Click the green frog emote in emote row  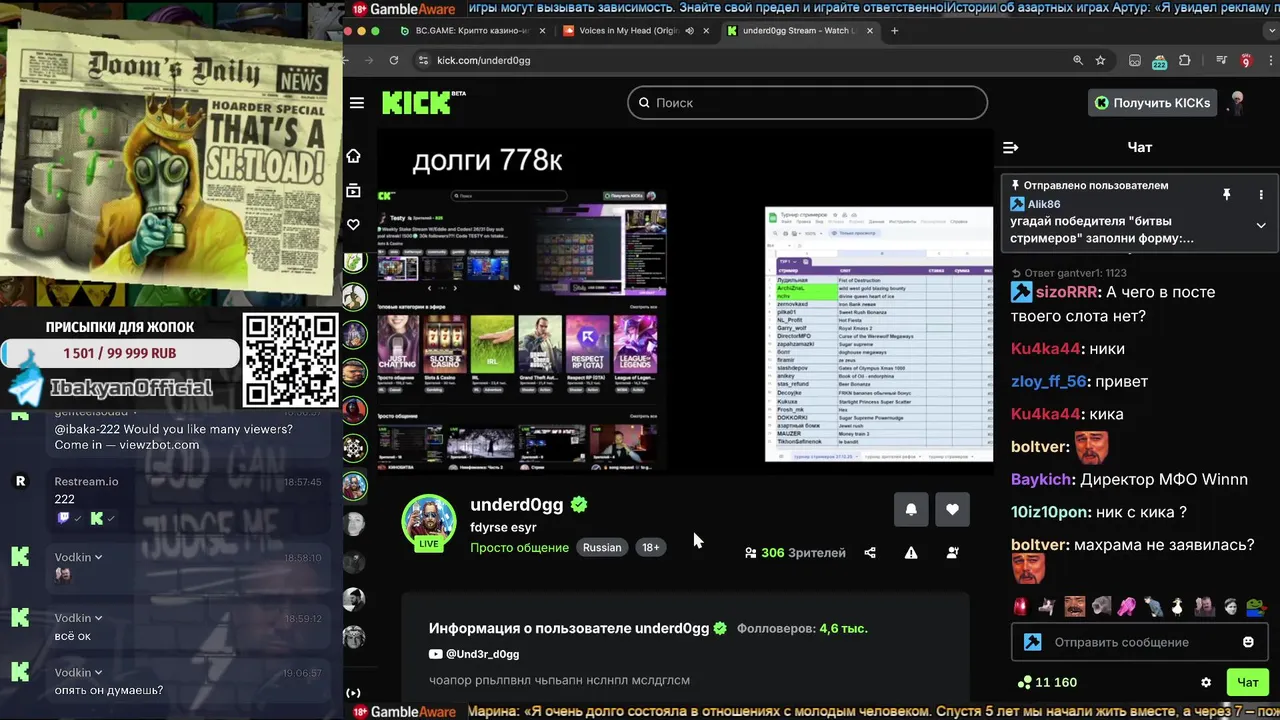point(1256,606)
